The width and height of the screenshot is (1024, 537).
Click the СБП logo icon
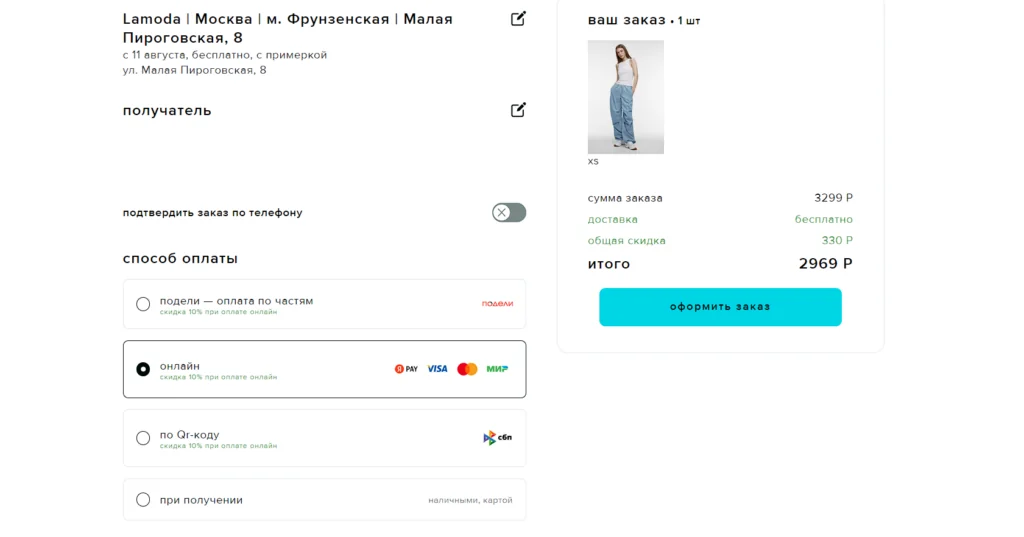pyautogui.click(x=497, y=437)
